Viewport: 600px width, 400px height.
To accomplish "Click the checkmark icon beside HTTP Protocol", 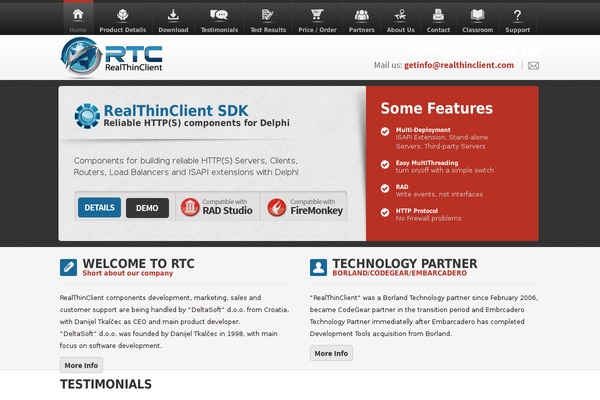I will tap(385, 212).
